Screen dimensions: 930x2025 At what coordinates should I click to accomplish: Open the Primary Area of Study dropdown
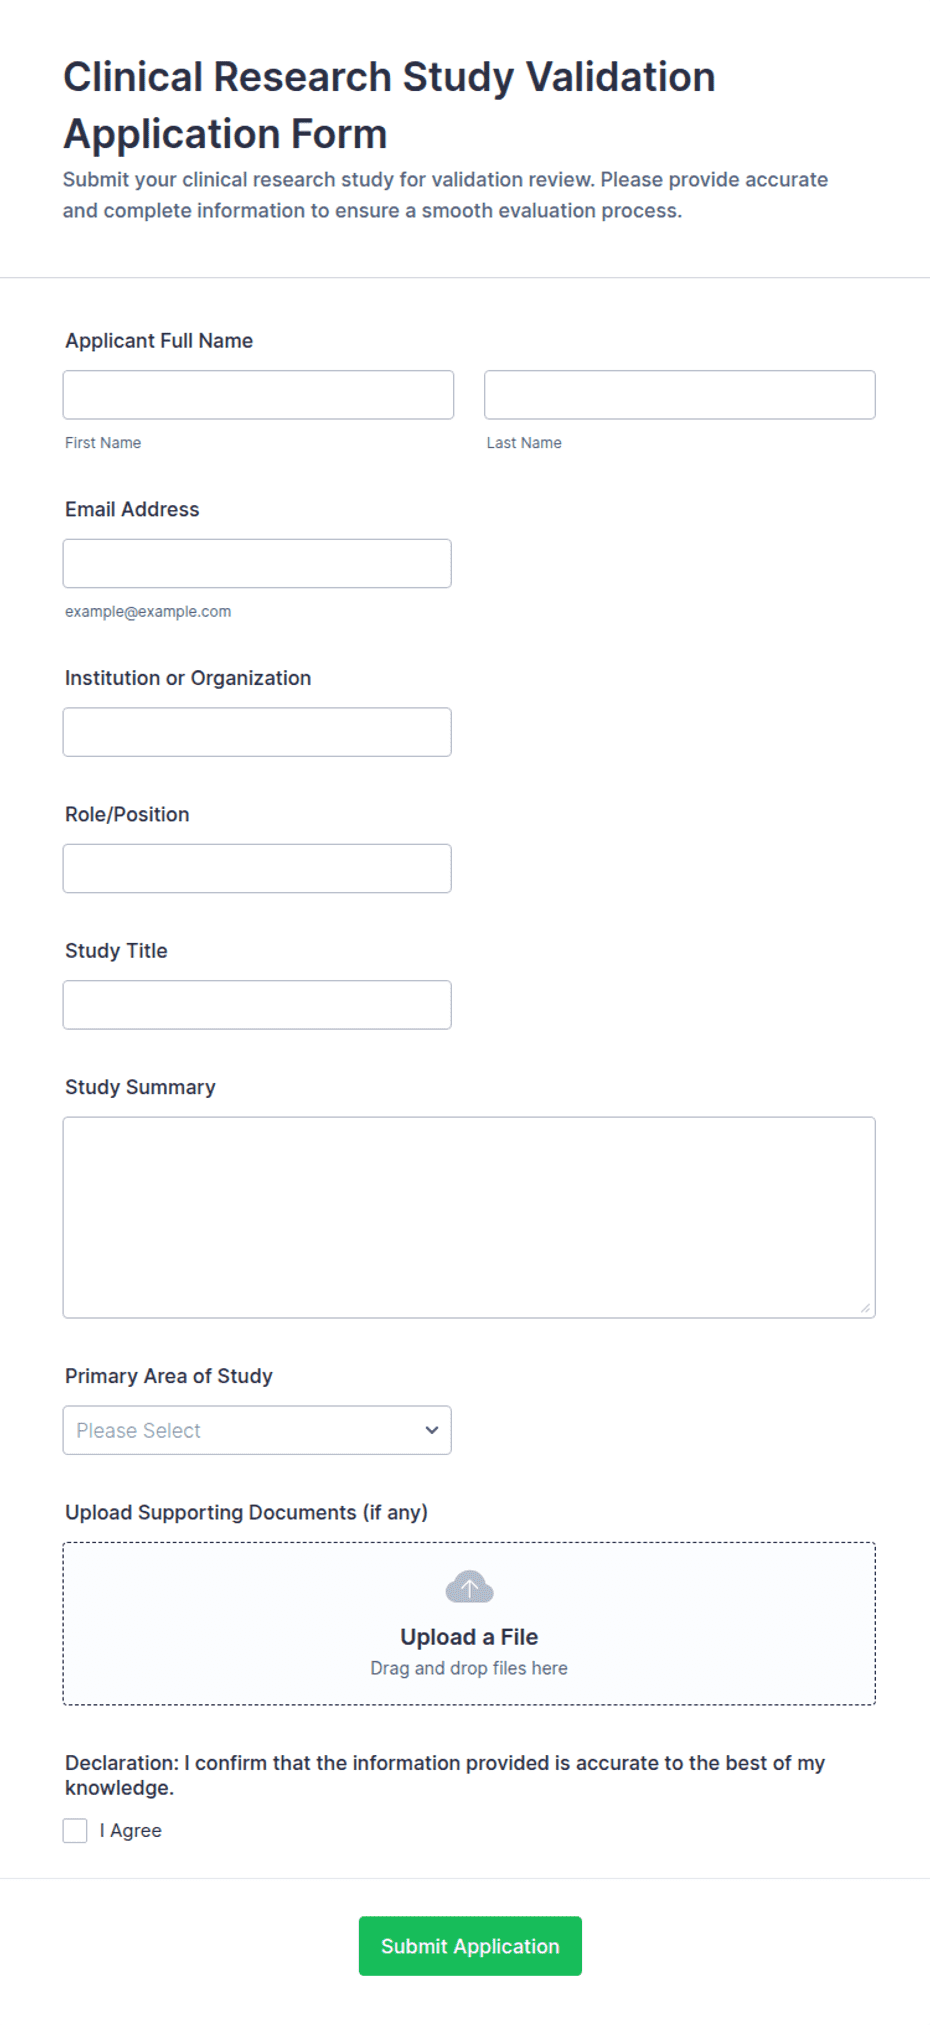257,1430
